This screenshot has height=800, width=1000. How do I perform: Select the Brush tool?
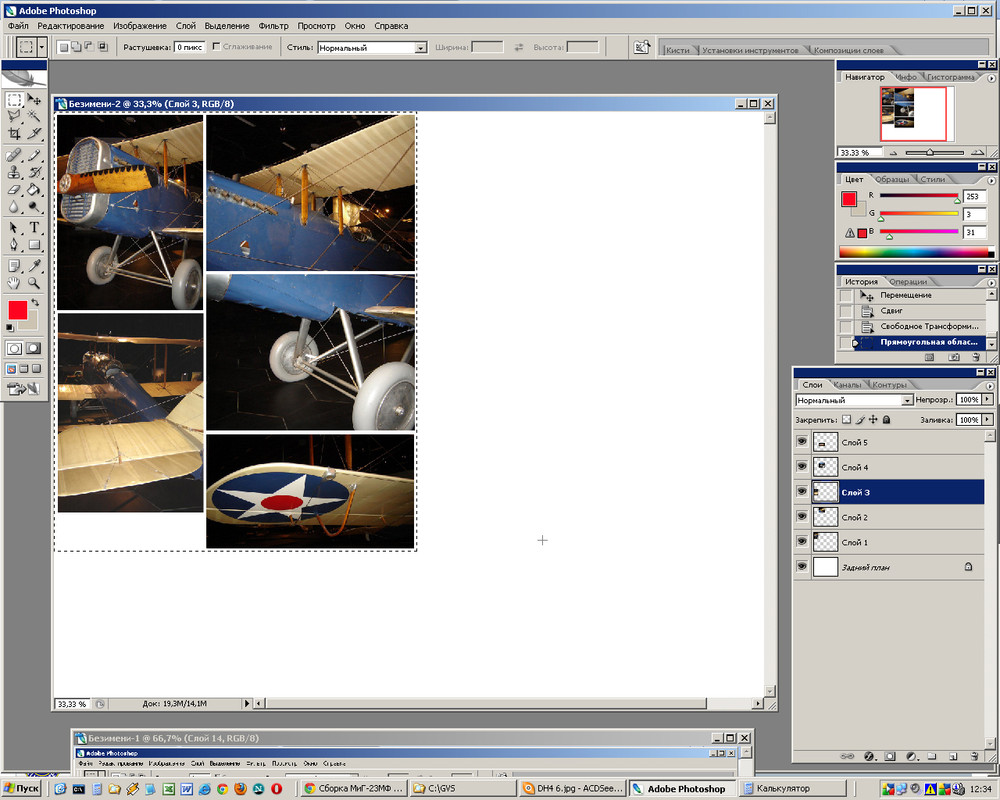click(34, 155)
